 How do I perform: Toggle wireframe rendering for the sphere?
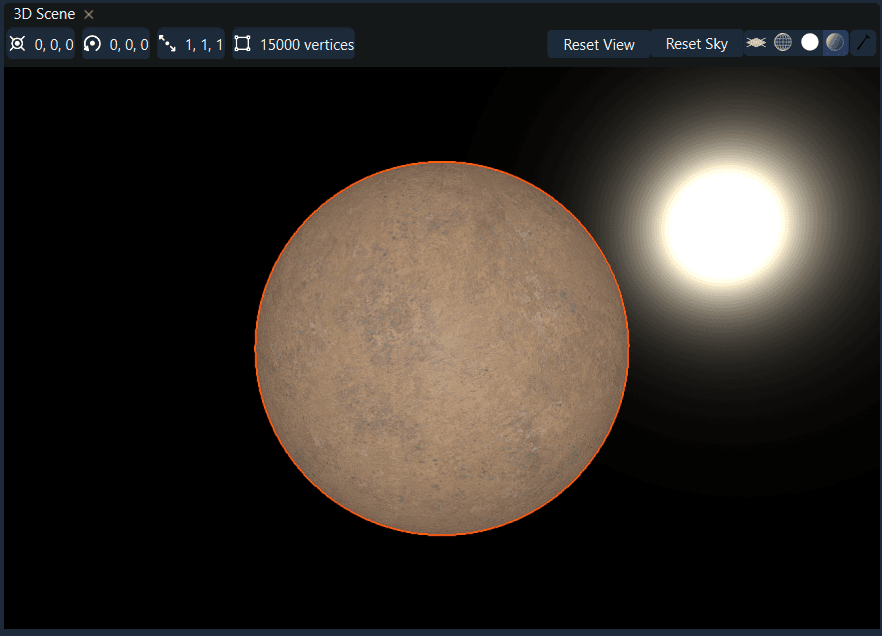coord(782,42)
